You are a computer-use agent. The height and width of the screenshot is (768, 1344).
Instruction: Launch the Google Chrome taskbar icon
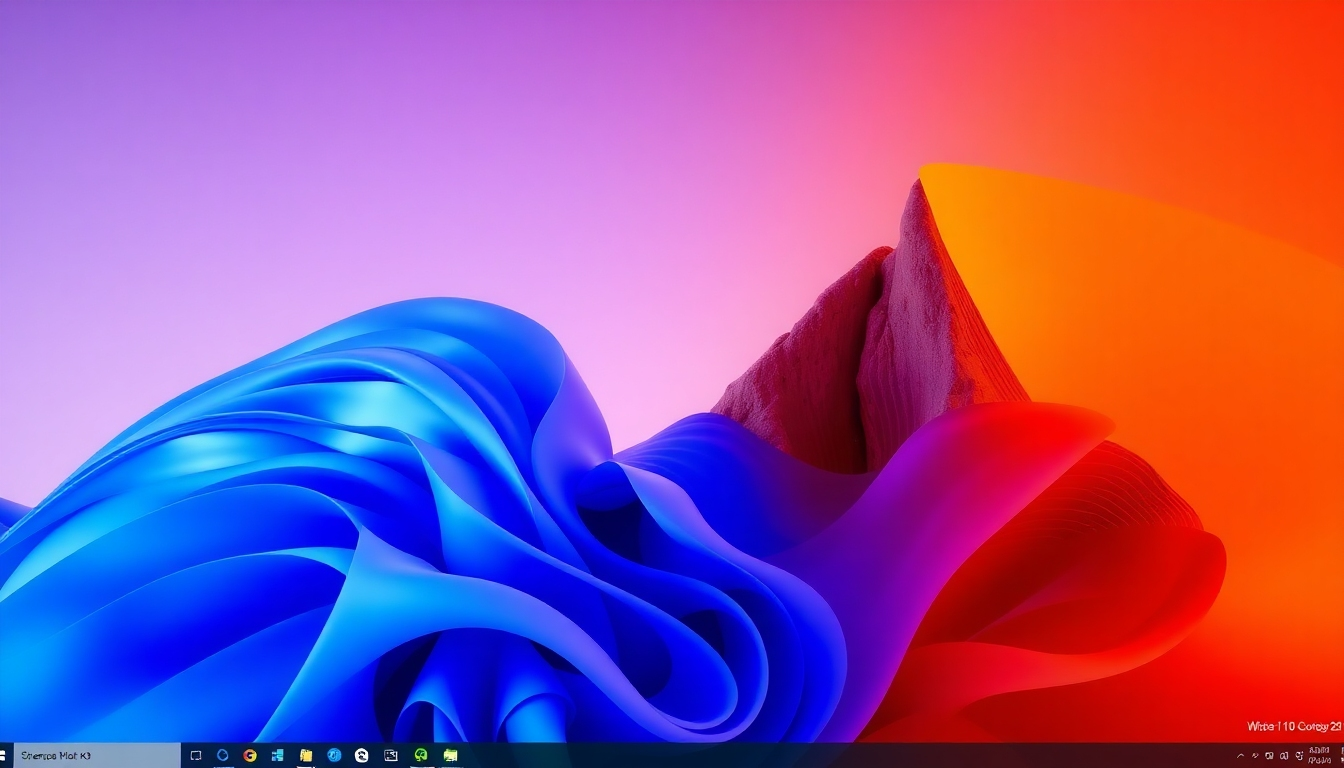click(250, 755)
